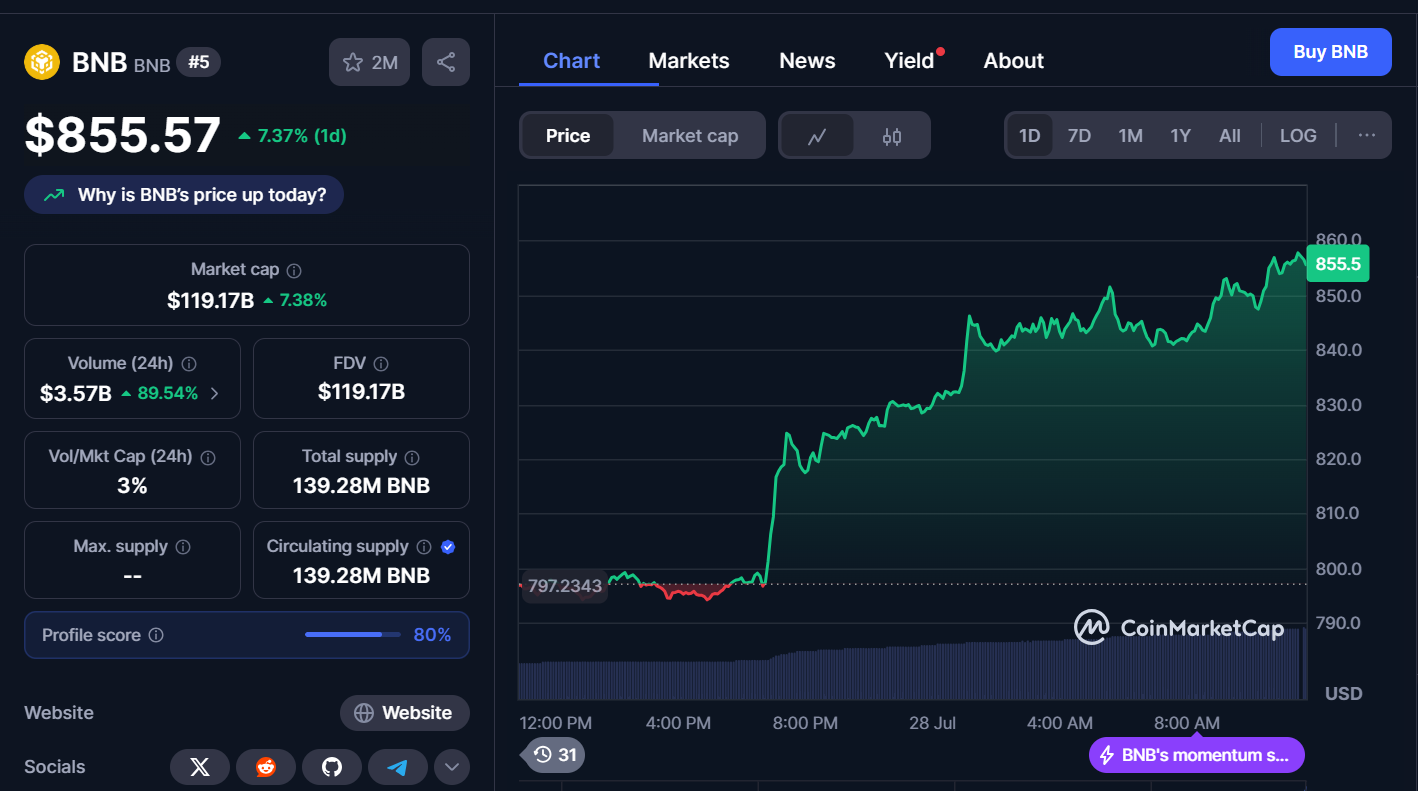Click the 7.37% (1d) change text

click(302, 136)
